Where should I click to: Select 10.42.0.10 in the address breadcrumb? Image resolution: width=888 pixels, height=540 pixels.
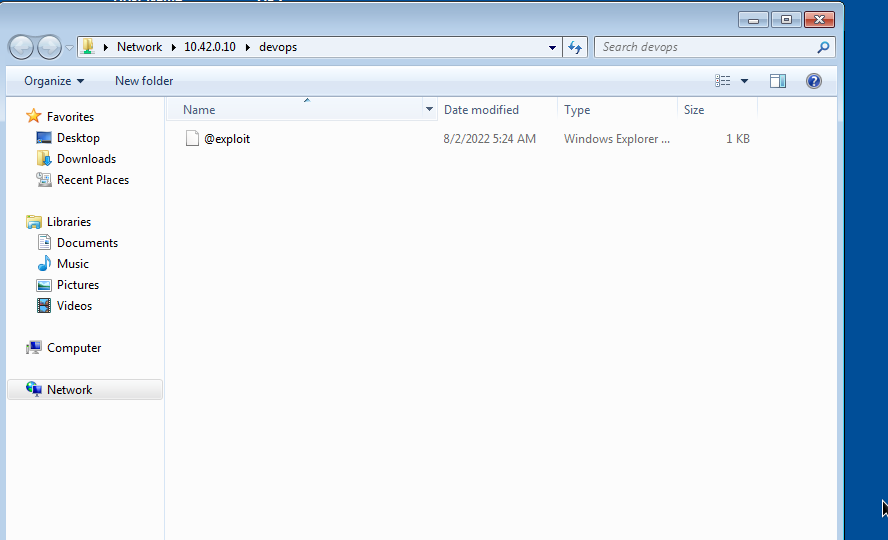pos(210,47)
